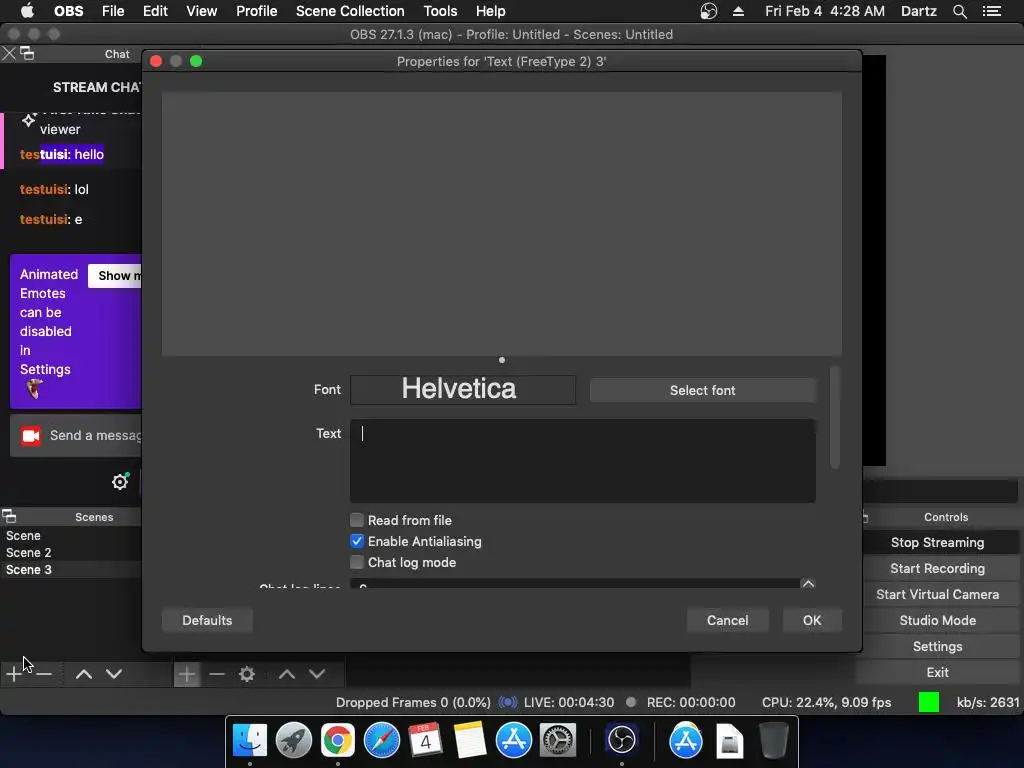Open source properties gear icon
This screenshot has width=1024, height=768.
(247, 674)
